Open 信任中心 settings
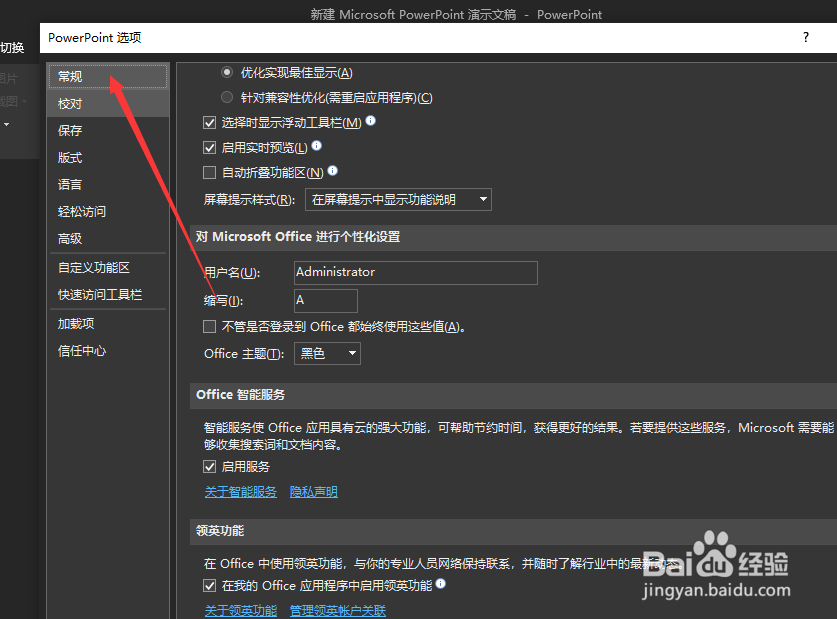 coord(108,351)
